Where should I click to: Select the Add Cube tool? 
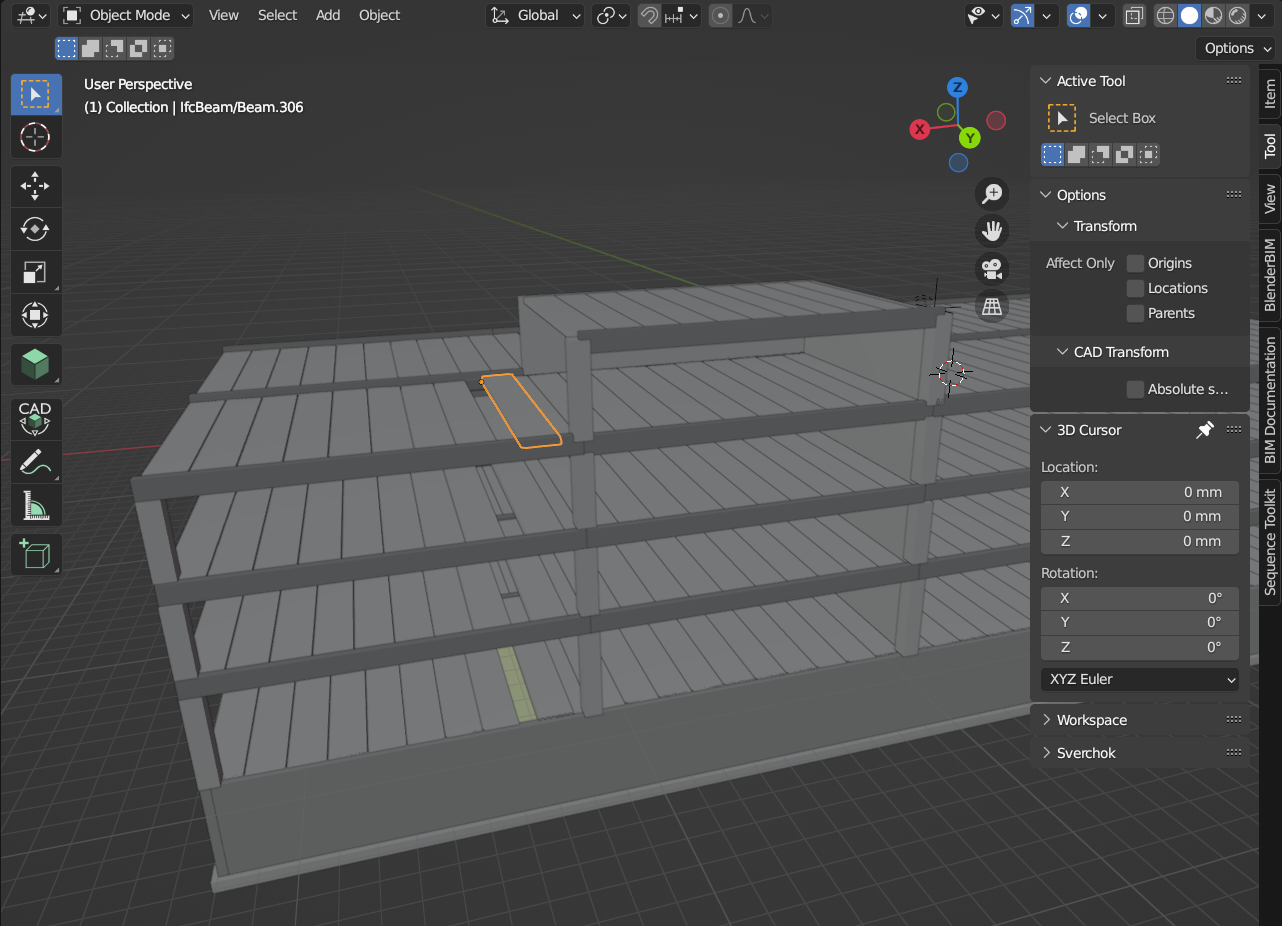click(36, 554)
